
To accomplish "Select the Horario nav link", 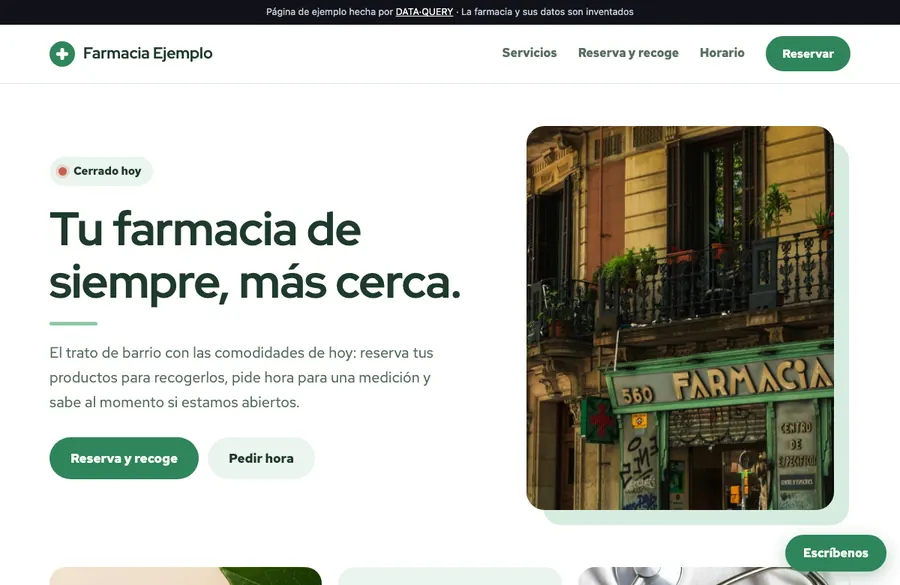I will point(722,53).
